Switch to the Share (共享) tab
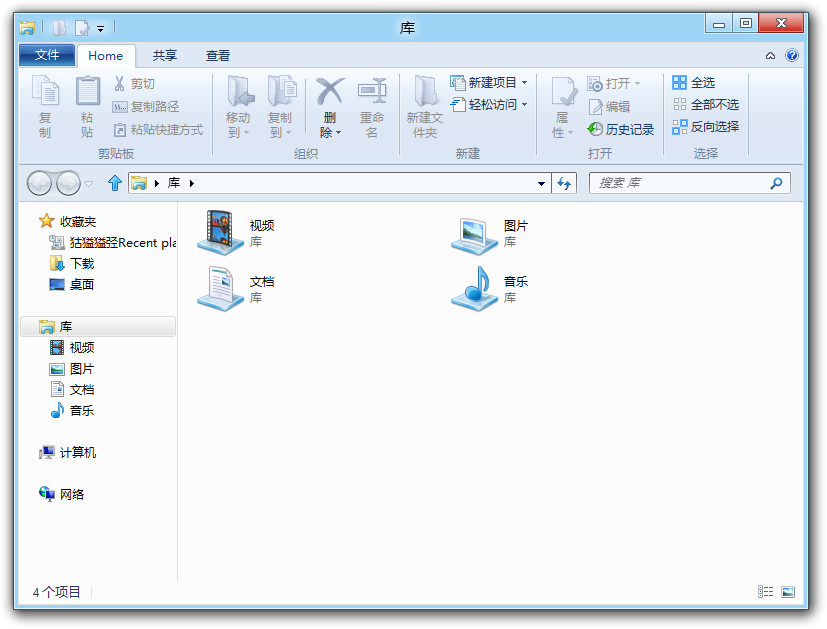The image size is (827, 629). 165,55
